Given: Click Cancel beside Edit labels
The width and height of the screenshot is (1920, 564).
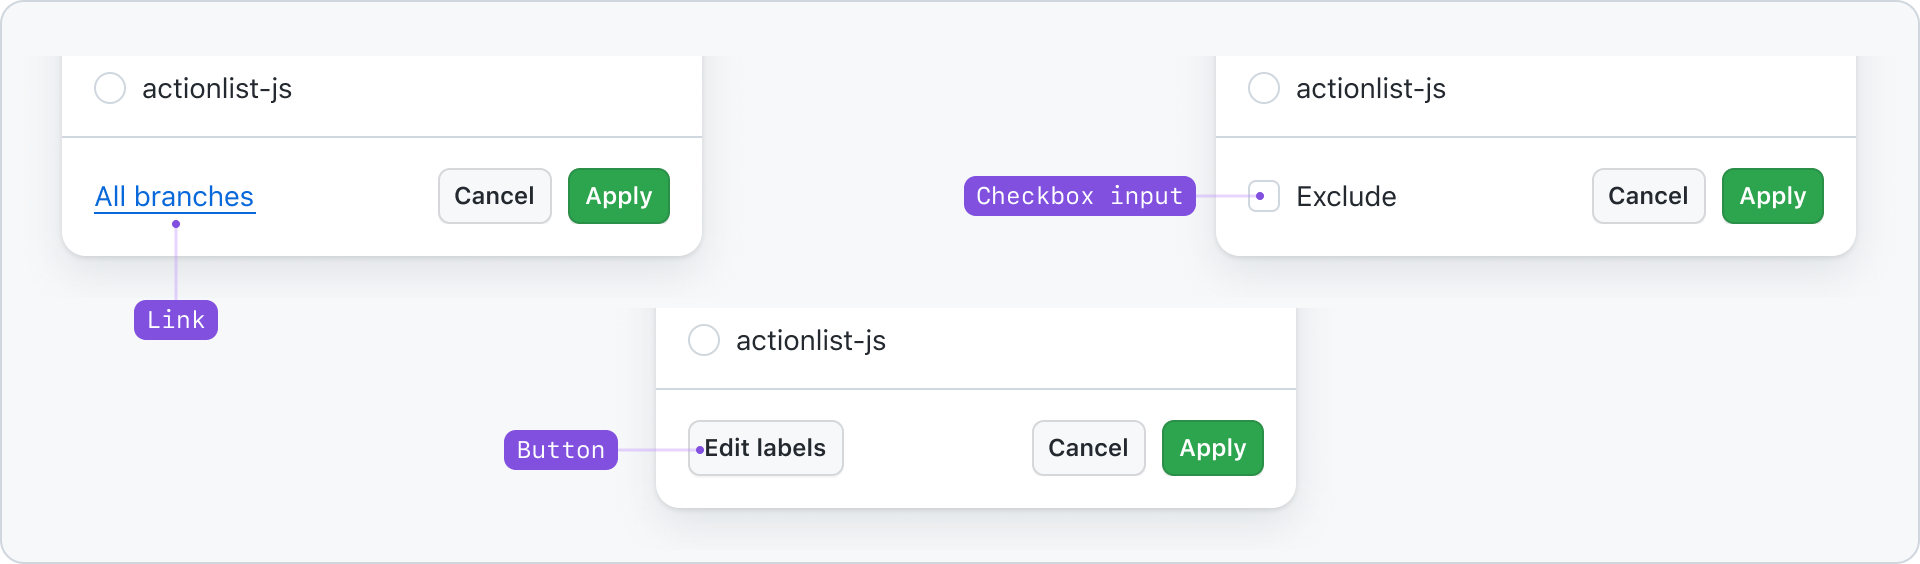Looking at the screenshot, I should point(1089,448).
